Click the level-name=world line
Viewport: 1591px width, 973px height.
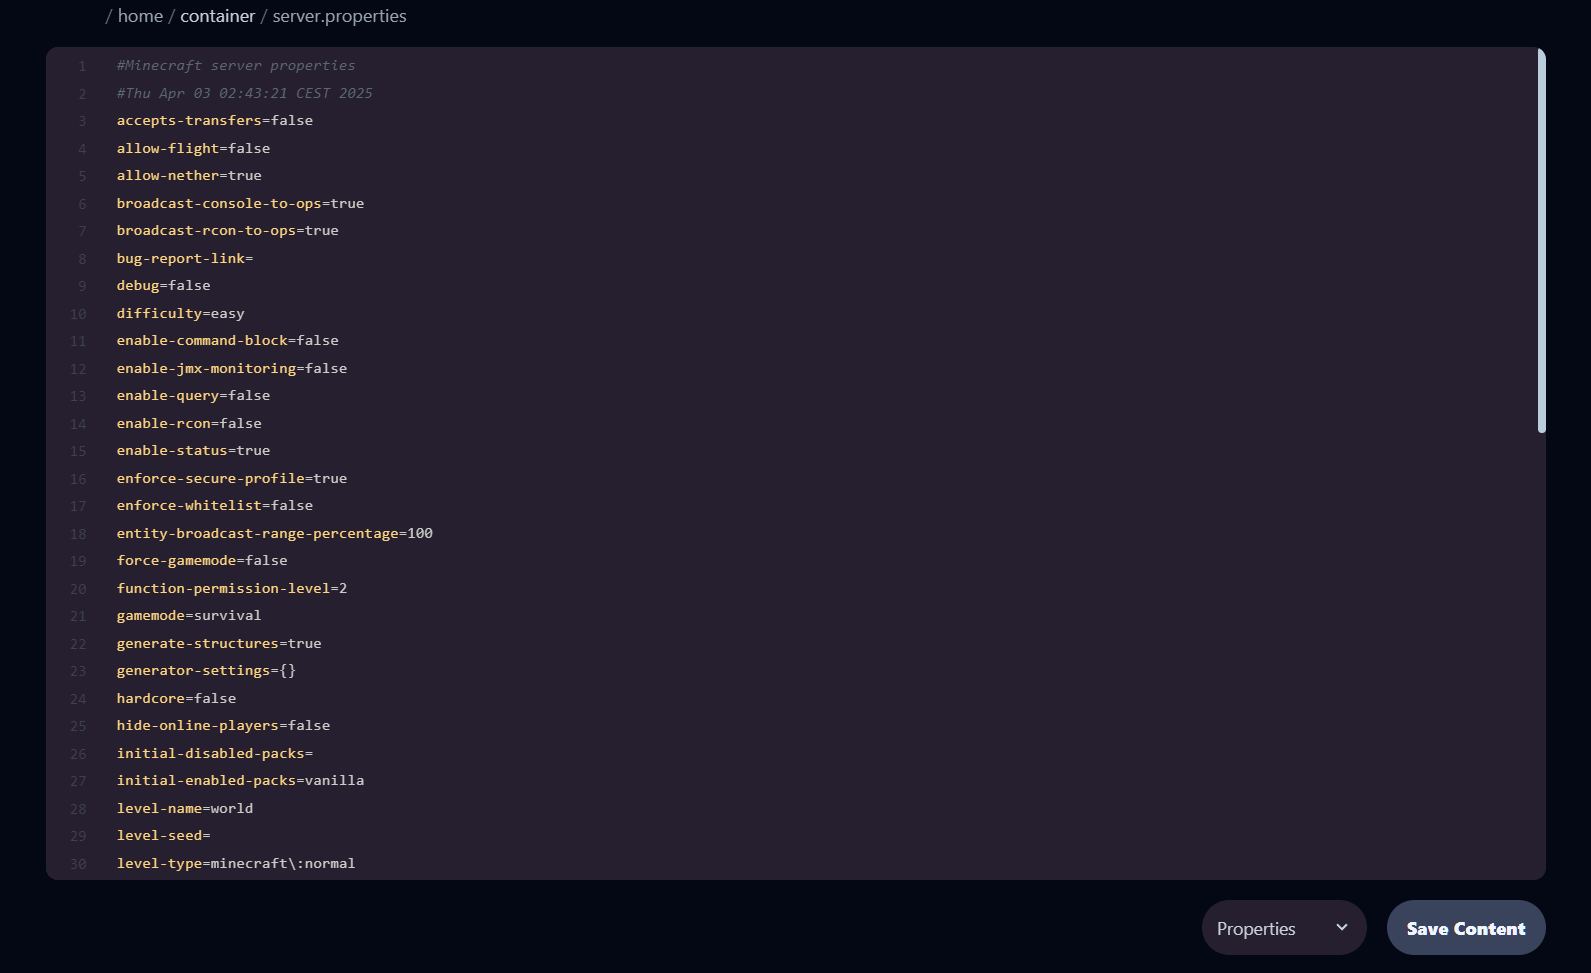tap(184, 808)
